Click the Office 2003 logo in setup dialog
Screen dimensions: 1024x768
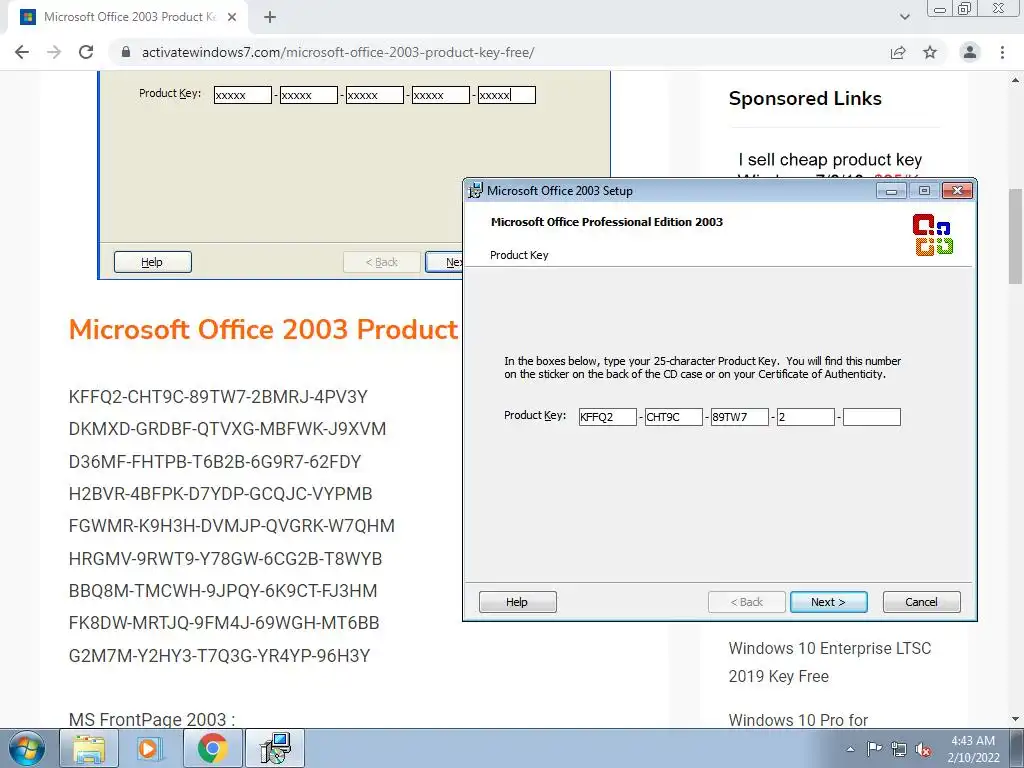tap(933, 234)
